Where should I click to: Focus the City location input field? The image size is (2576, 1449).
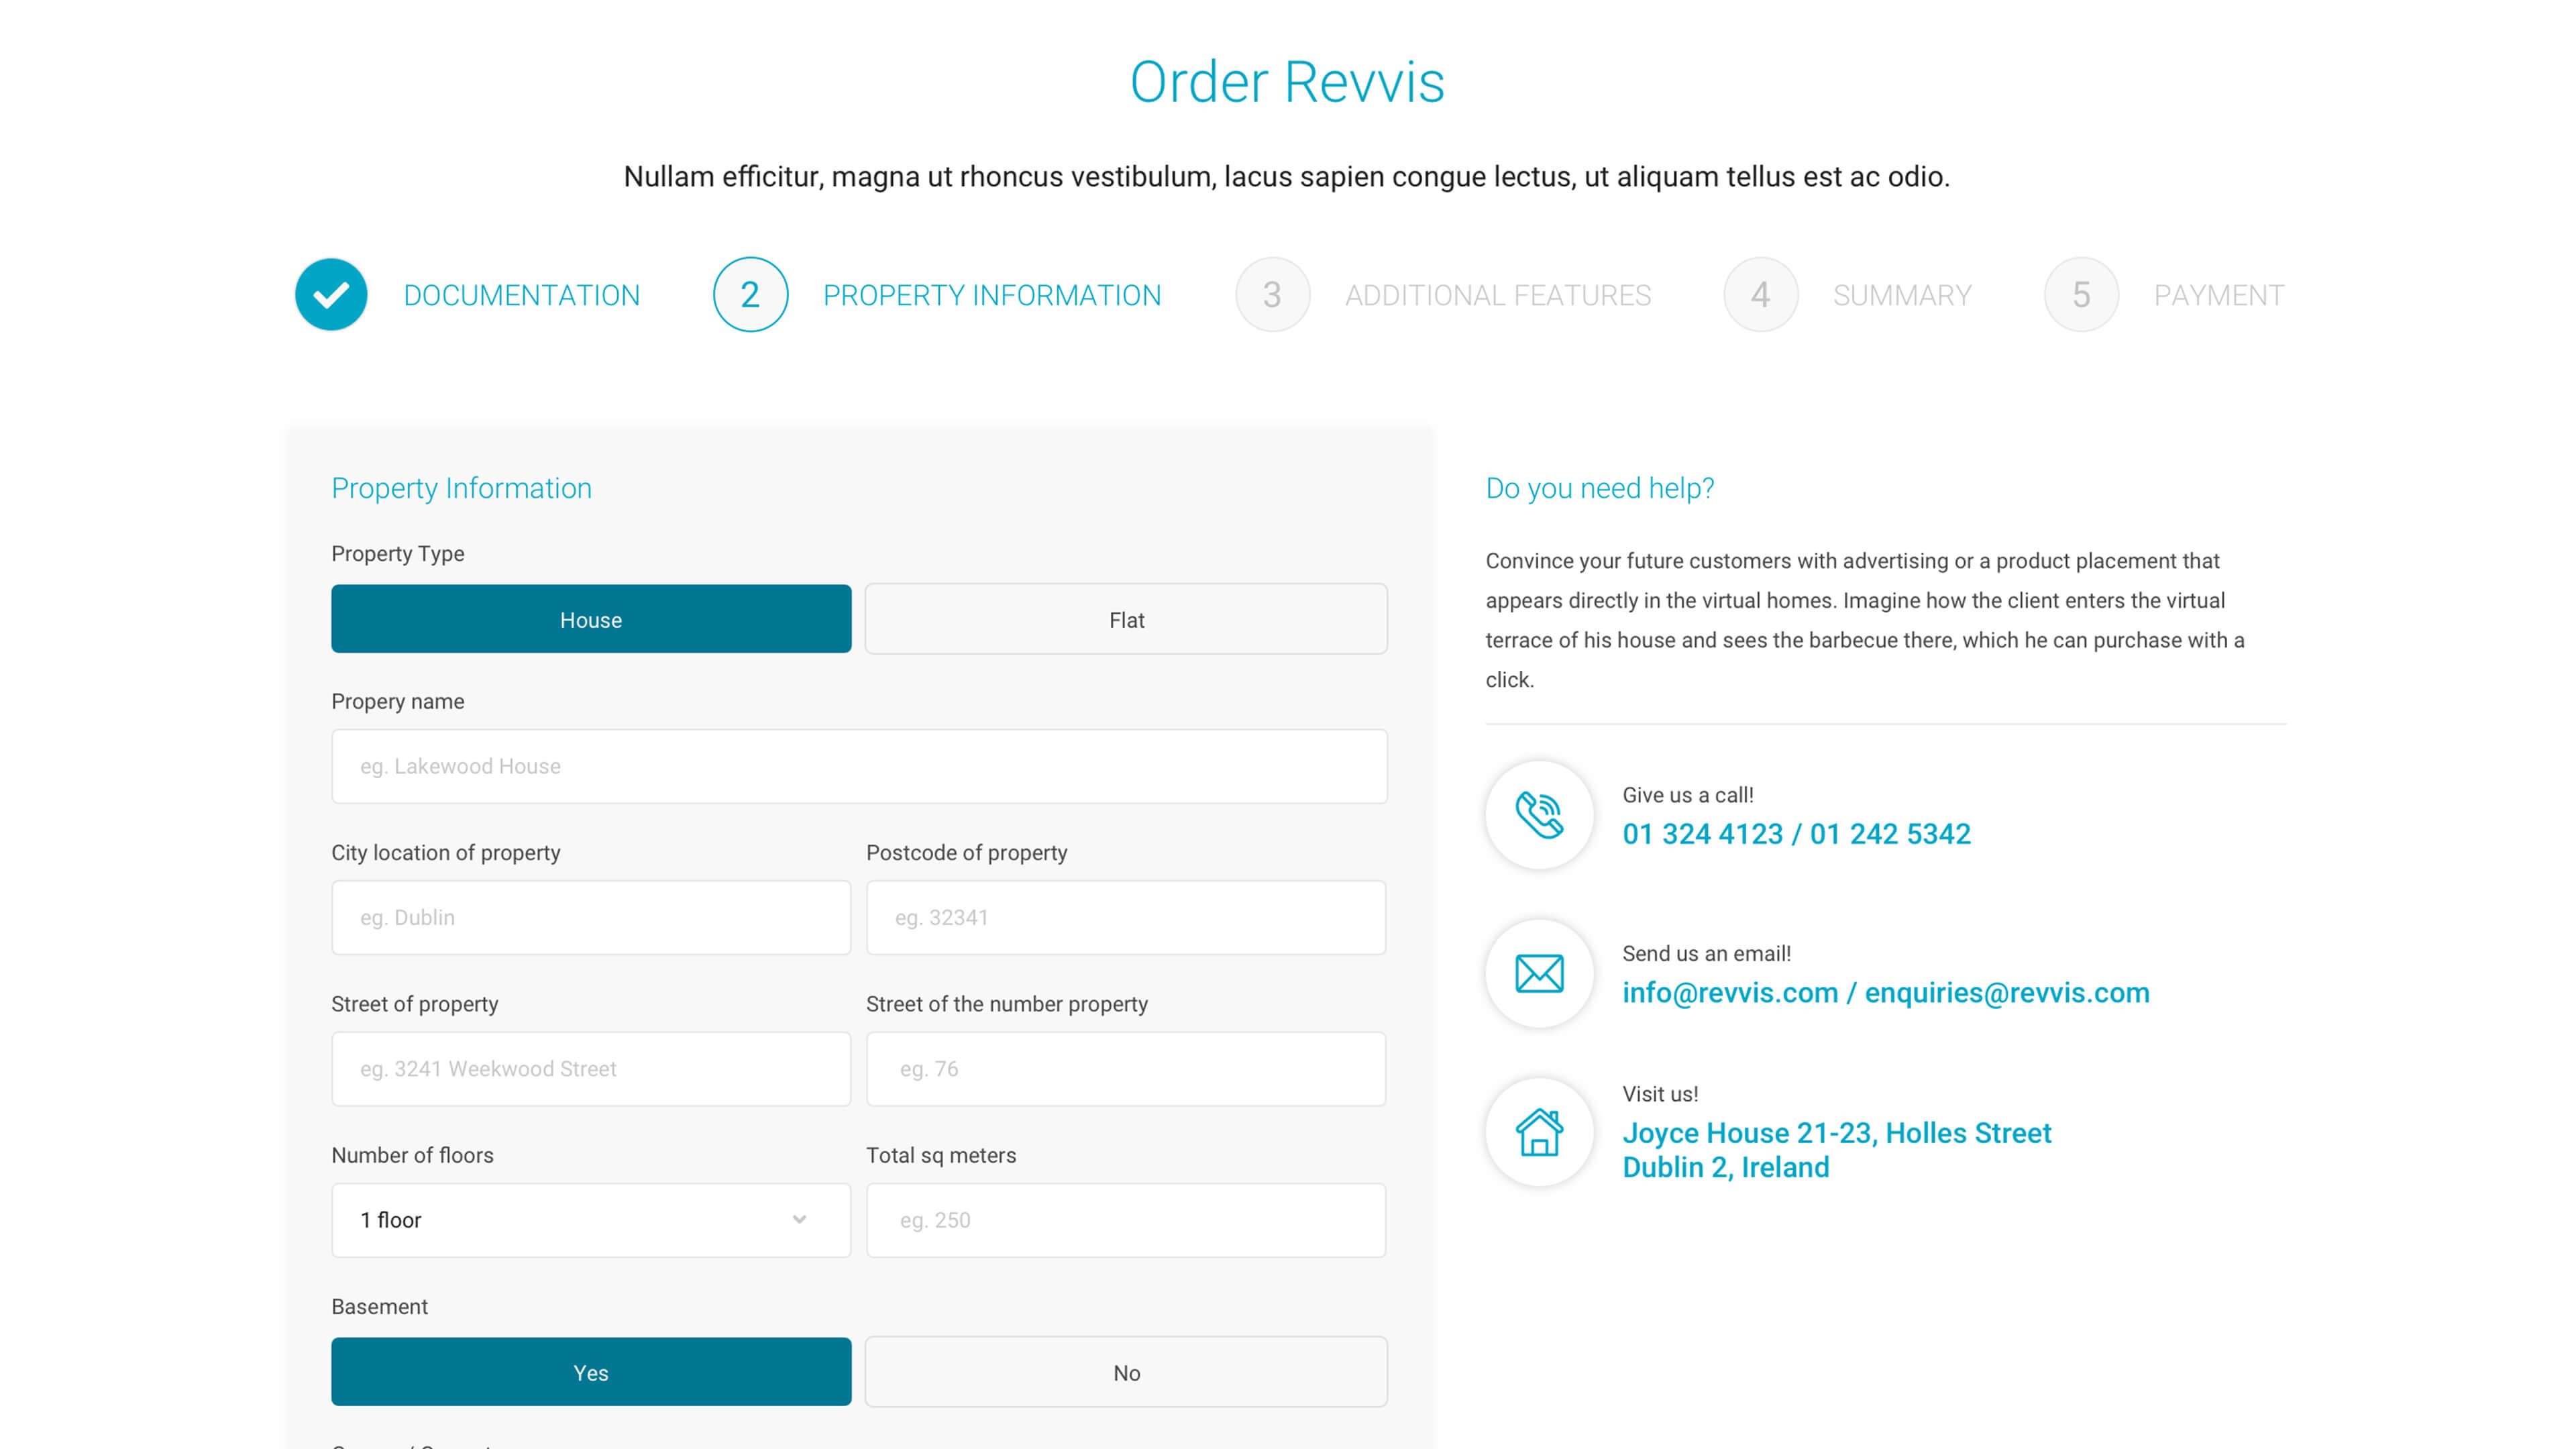point(591,917)
